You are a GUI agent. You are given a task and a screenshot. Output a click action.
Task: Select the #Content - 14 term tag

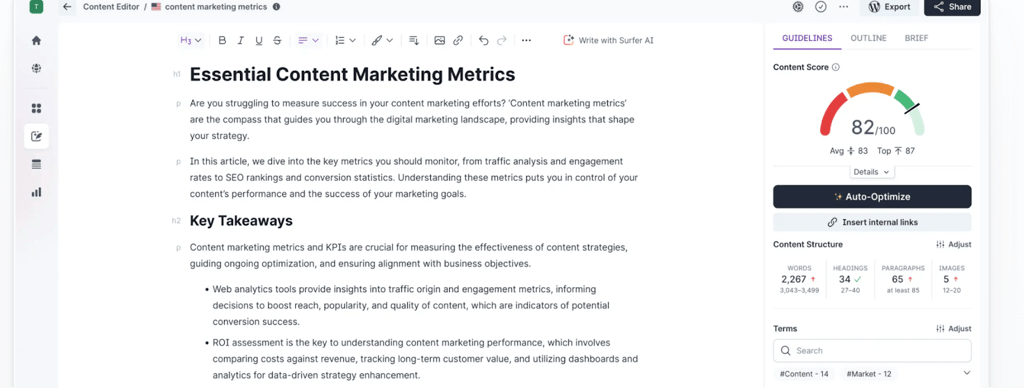point(805,374)
